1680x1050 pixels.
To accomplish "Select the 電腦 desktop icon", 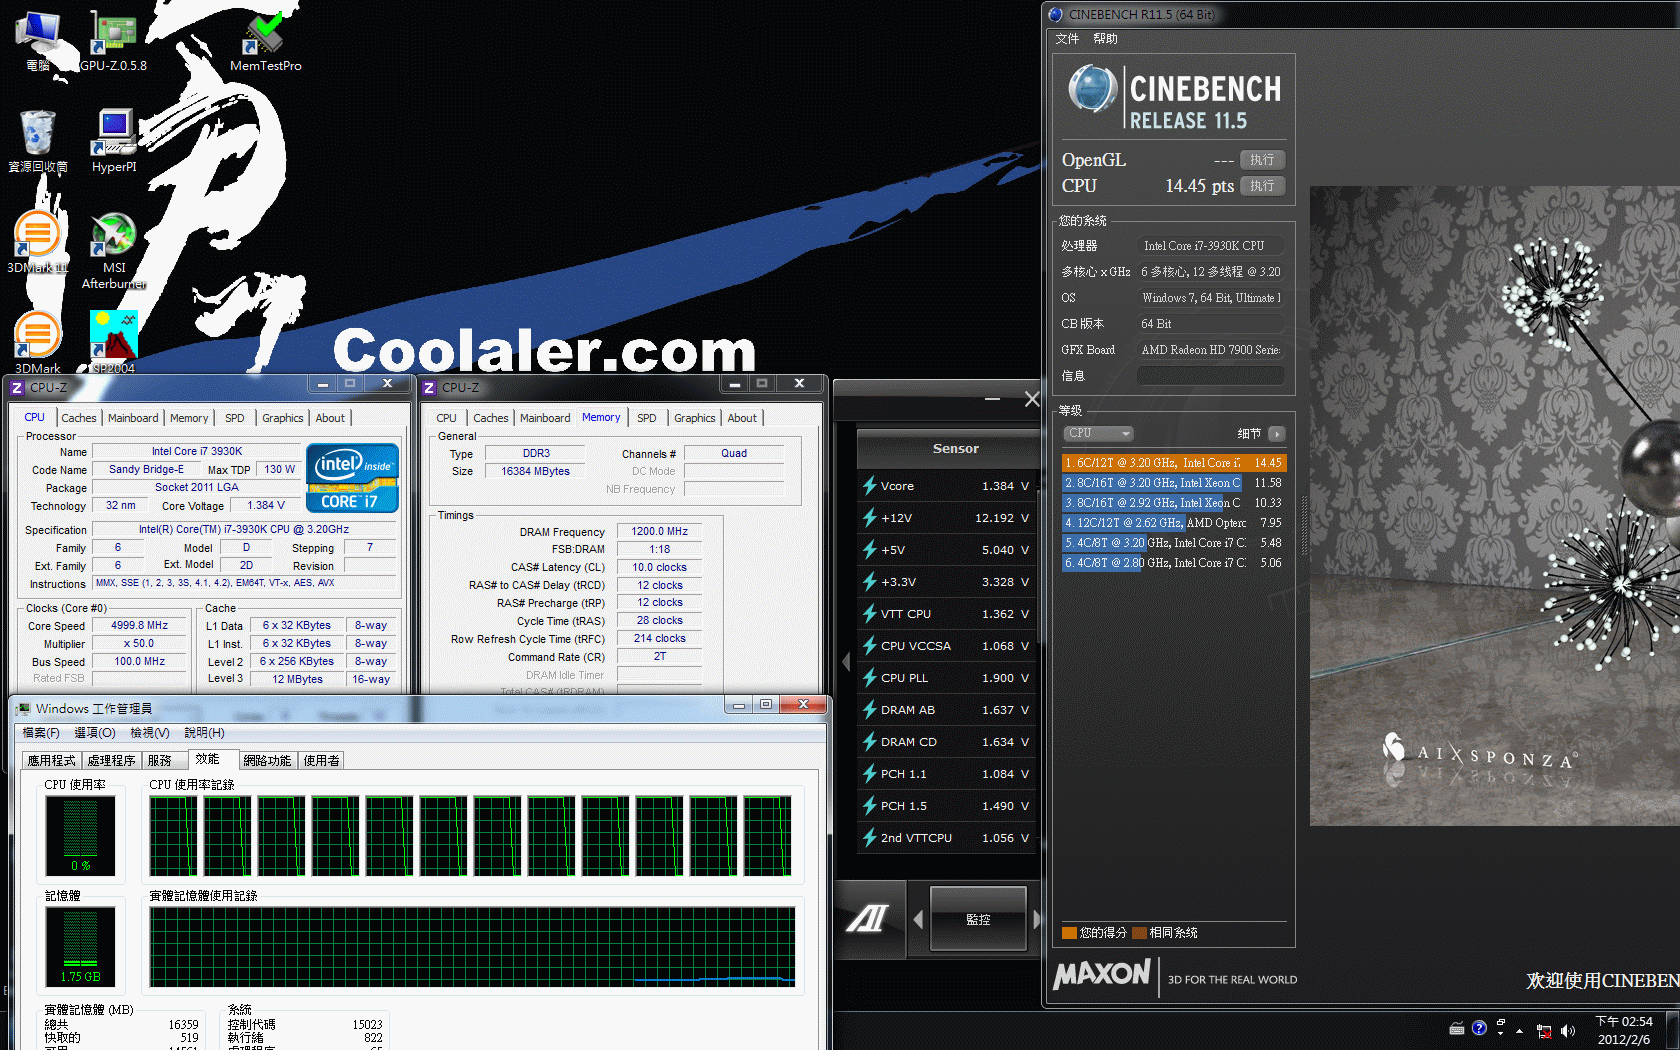I will [38, 40].
